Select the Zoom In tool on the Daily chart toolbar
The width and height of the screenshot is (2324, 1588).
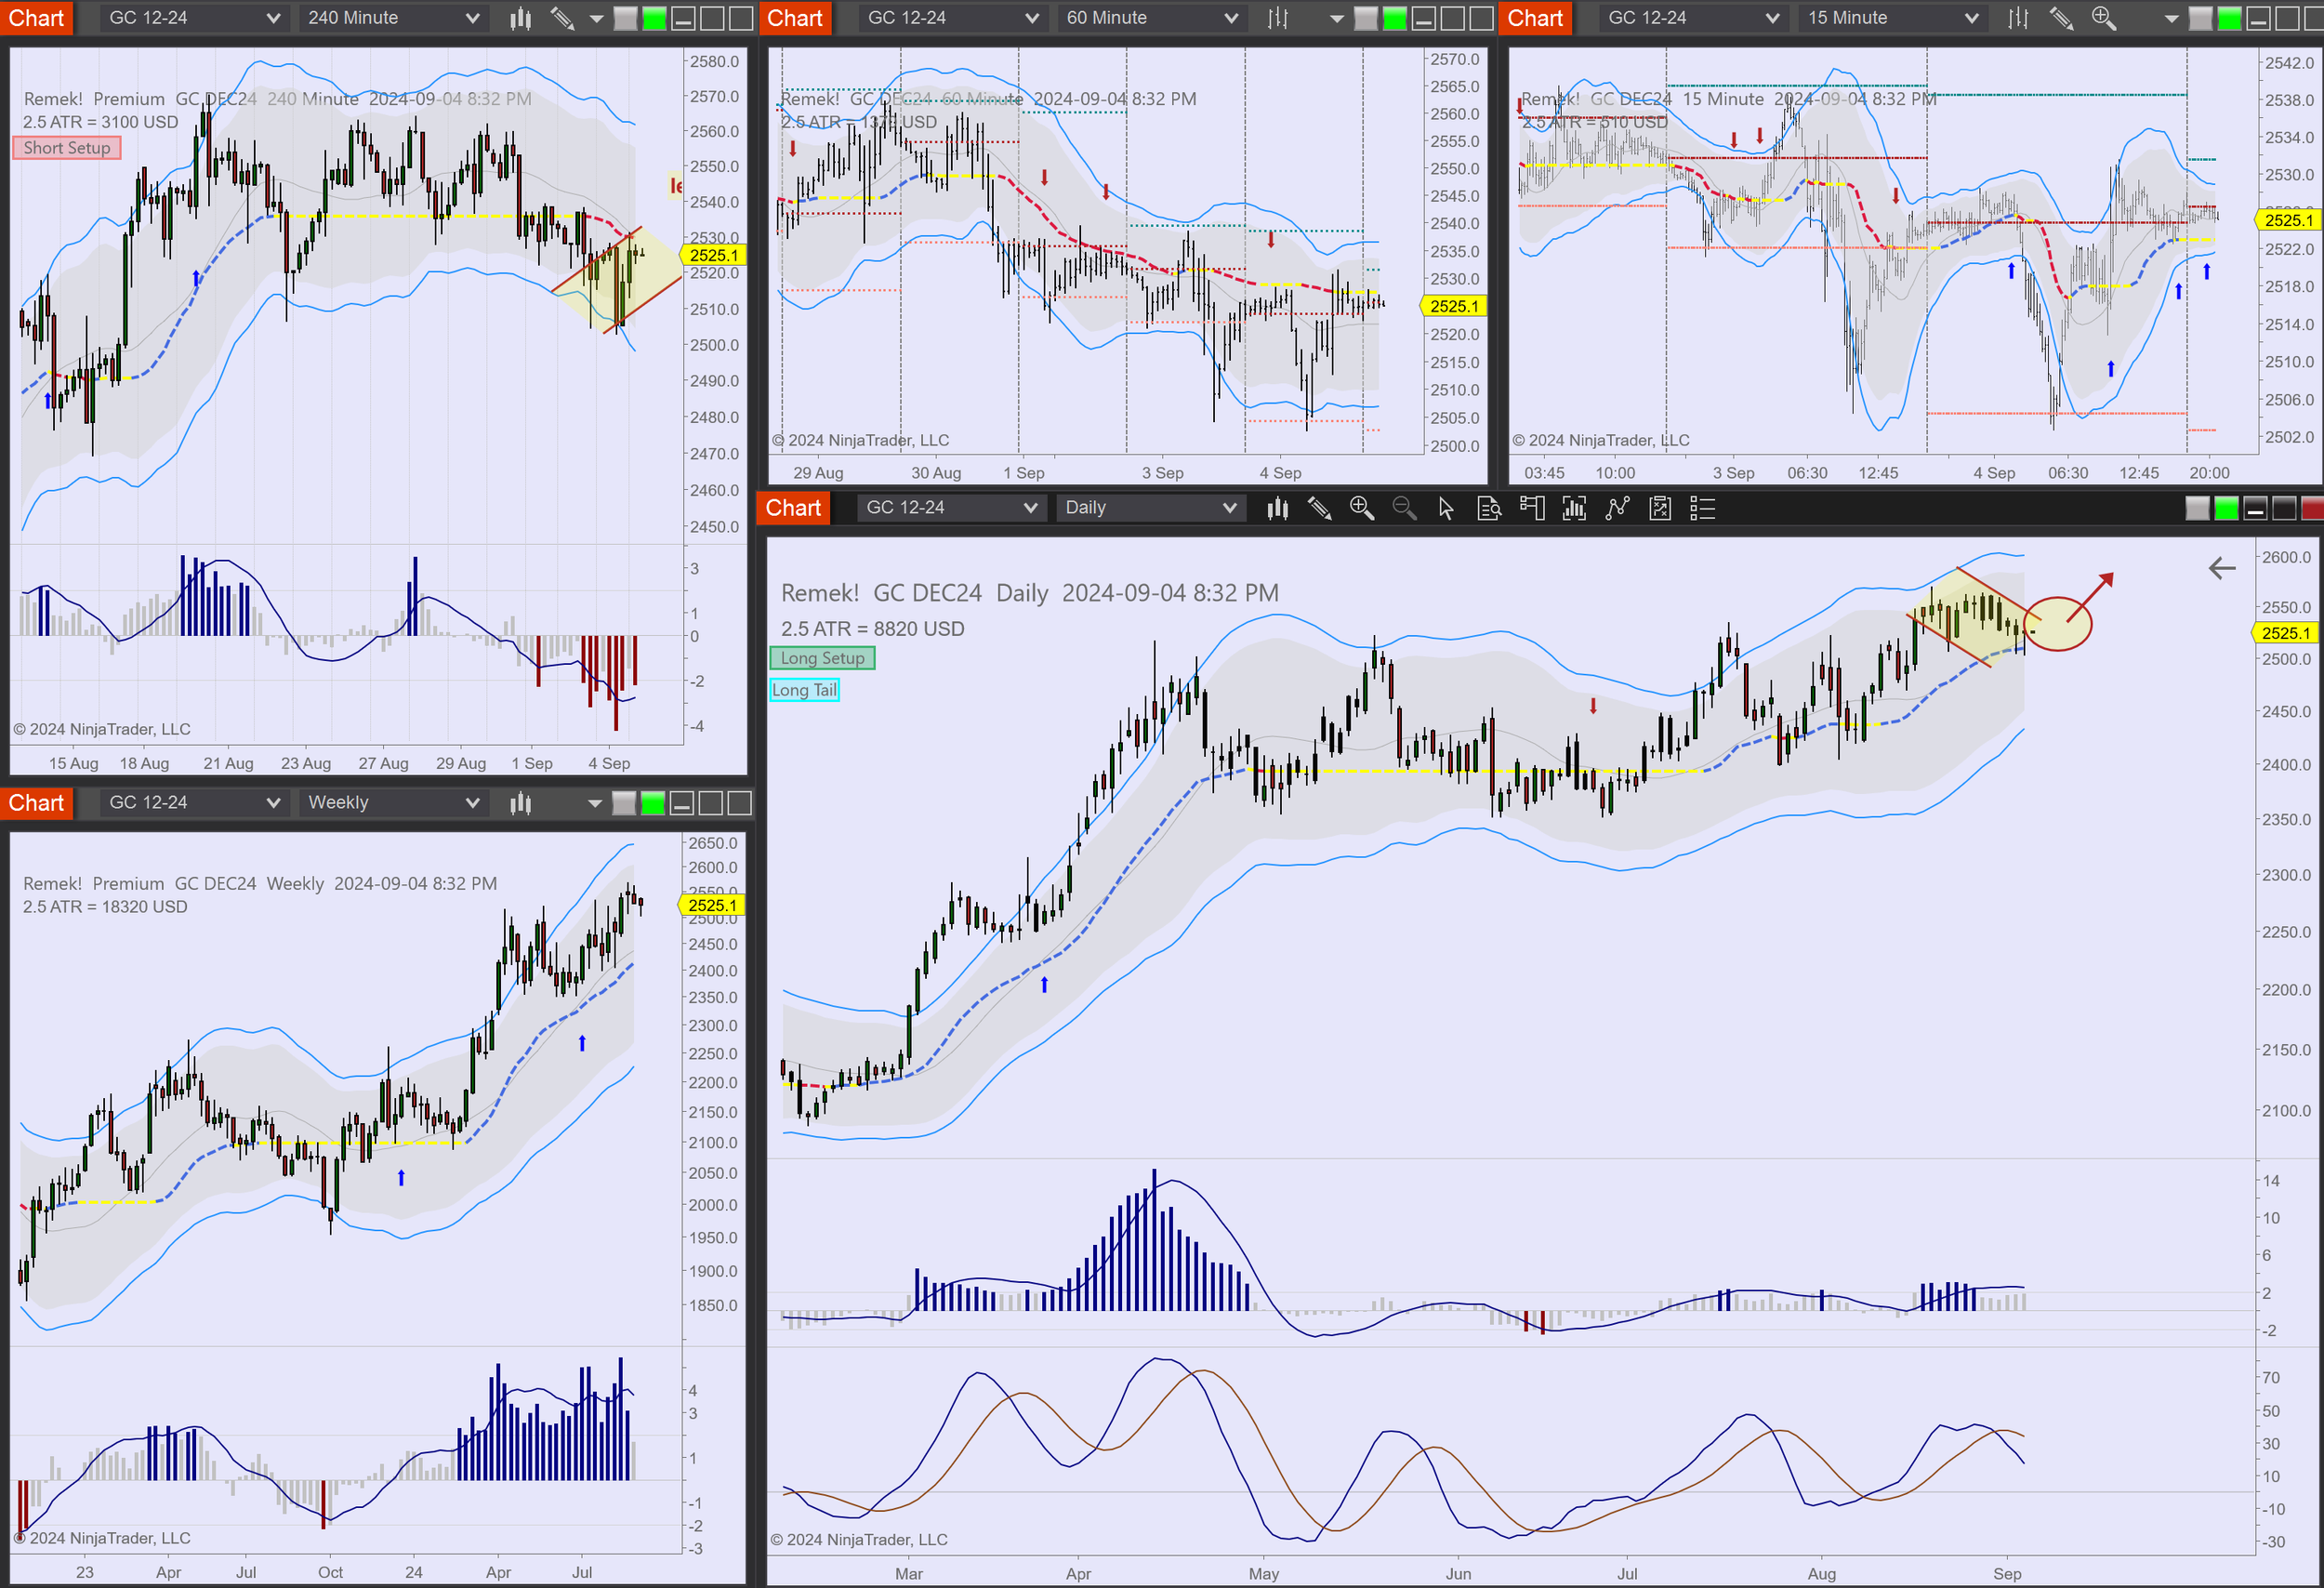[1362, 508]
